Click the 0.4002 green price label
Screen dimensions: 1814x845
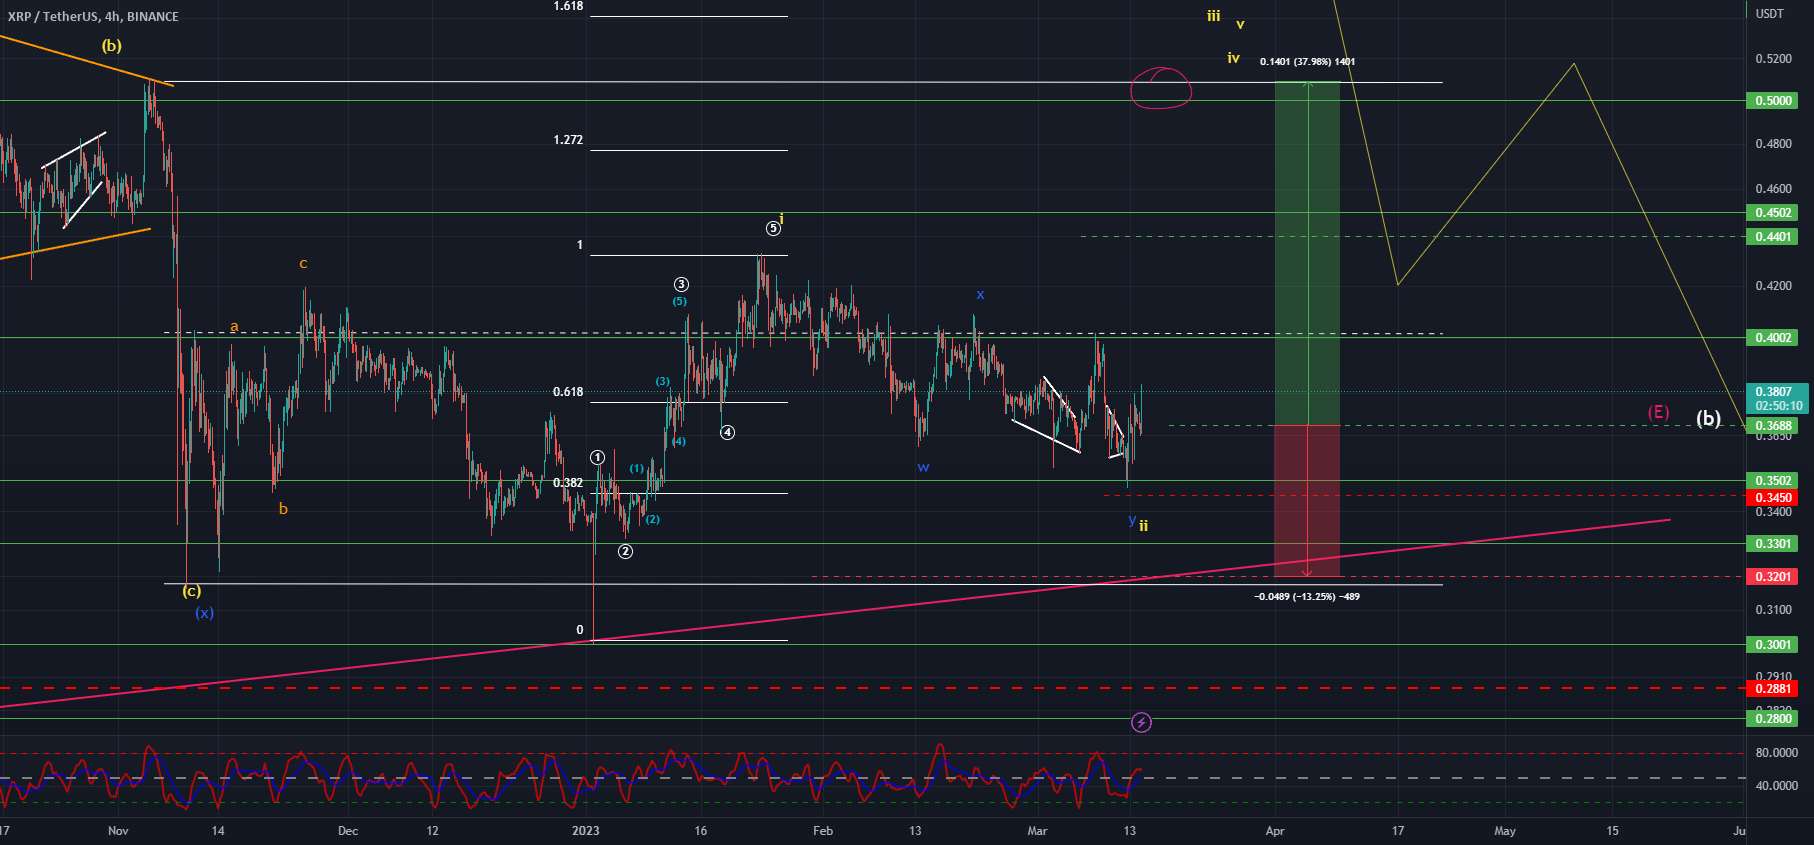[1772, 338]
